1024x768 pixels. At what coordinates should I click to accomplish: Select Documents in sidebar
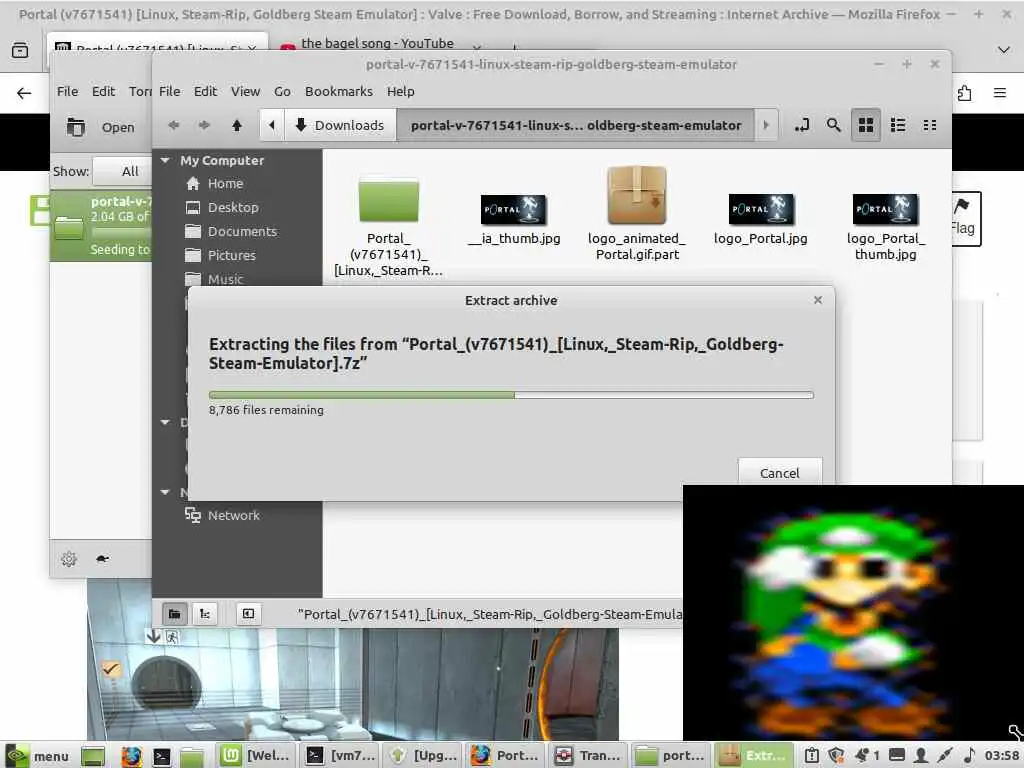coord(242,231)
